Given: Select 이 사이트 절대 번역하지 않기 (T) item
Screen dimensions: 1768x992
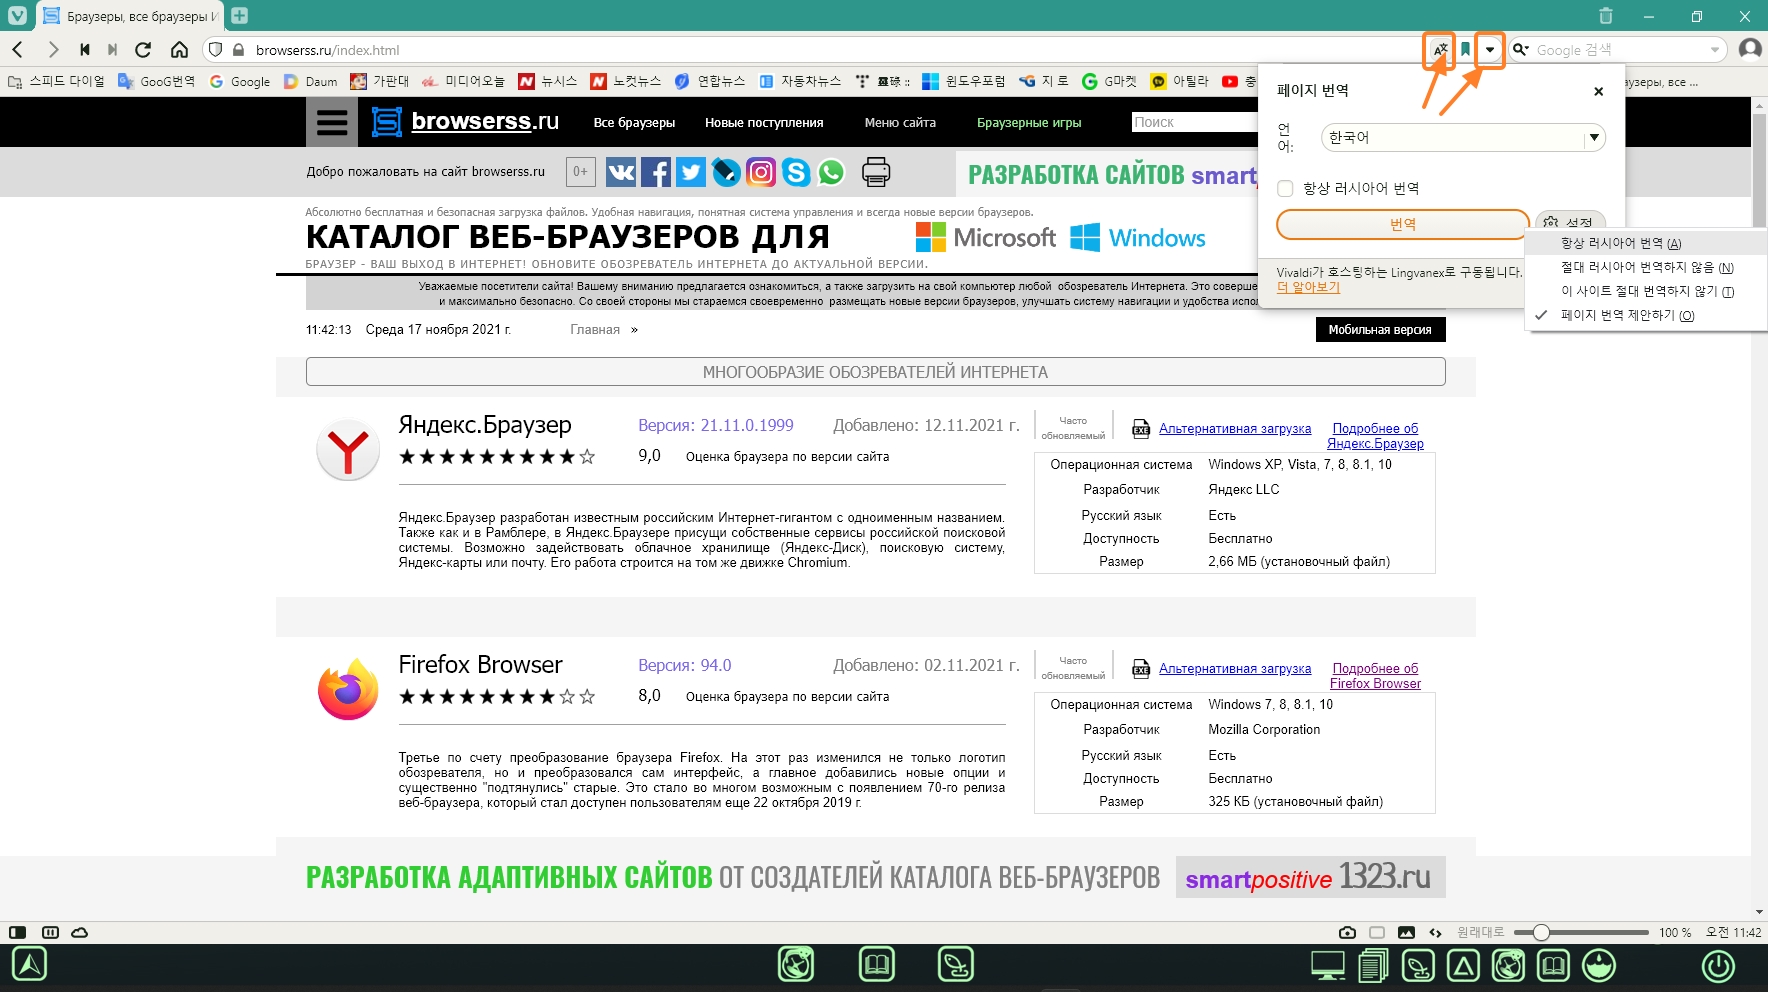Looking at the screenshot, I should pos(1646,291).
